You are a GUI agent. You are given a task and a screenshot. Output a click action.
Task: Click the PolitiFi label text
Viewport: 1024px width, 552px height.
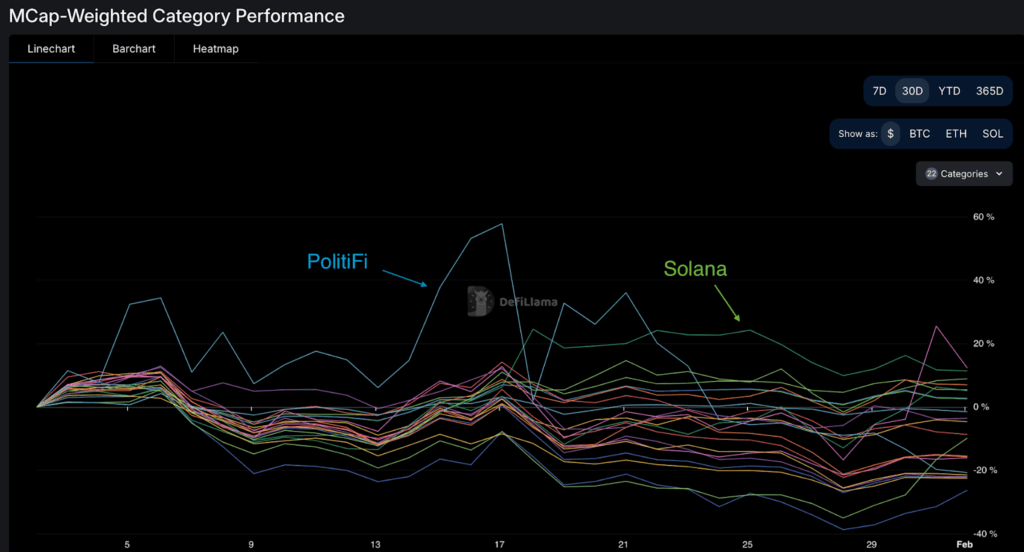(x=337, y=262)
